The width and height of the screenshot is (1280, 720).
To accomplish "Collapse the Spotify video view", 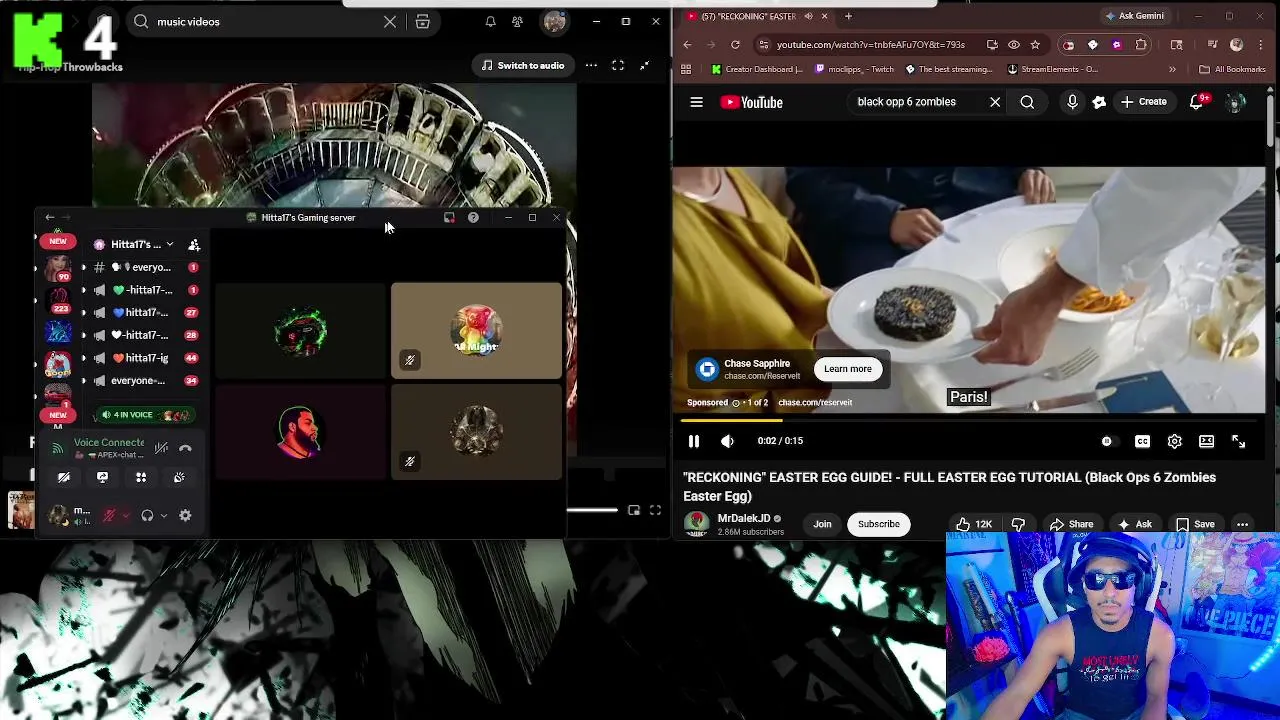I will (645, 66).
